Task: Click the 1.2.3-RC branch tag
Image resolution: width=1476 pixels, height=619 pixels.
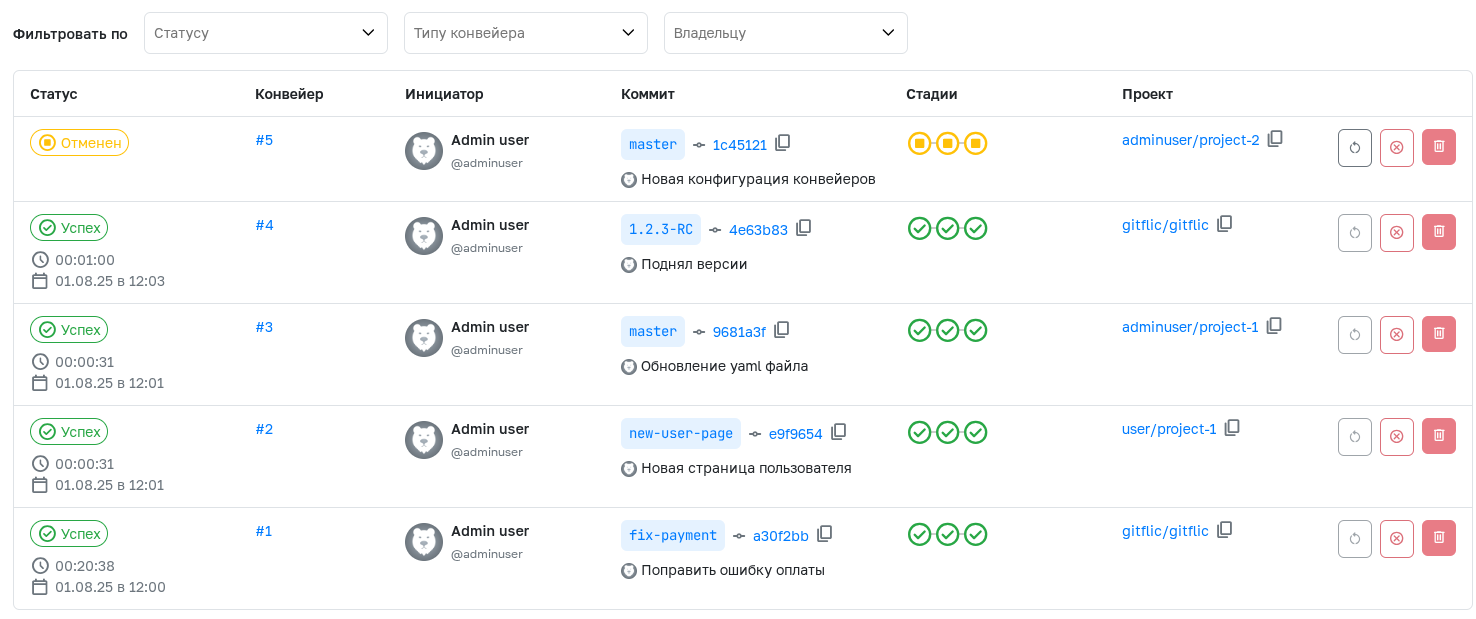Action: (x=660, y=229)
